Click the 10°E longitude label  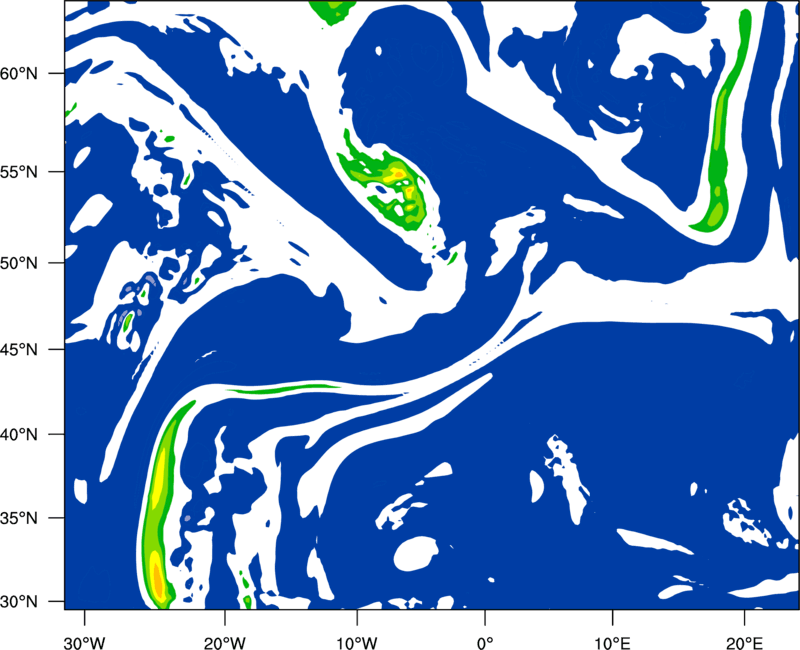click(612, 643)
